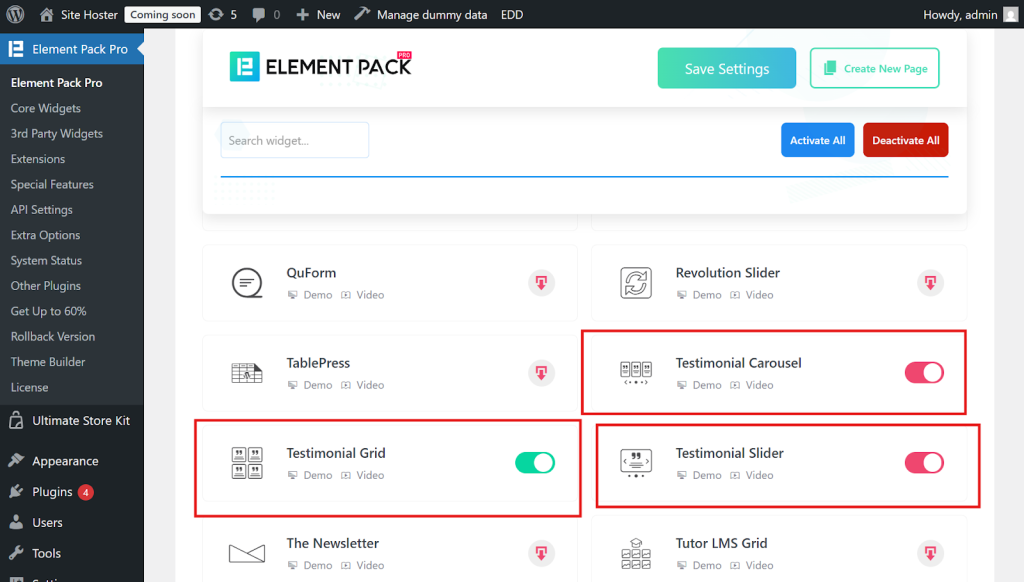This screenshot has height=582, width=1024.
Task: Click the Search widget input field
Action: point(295,141)
